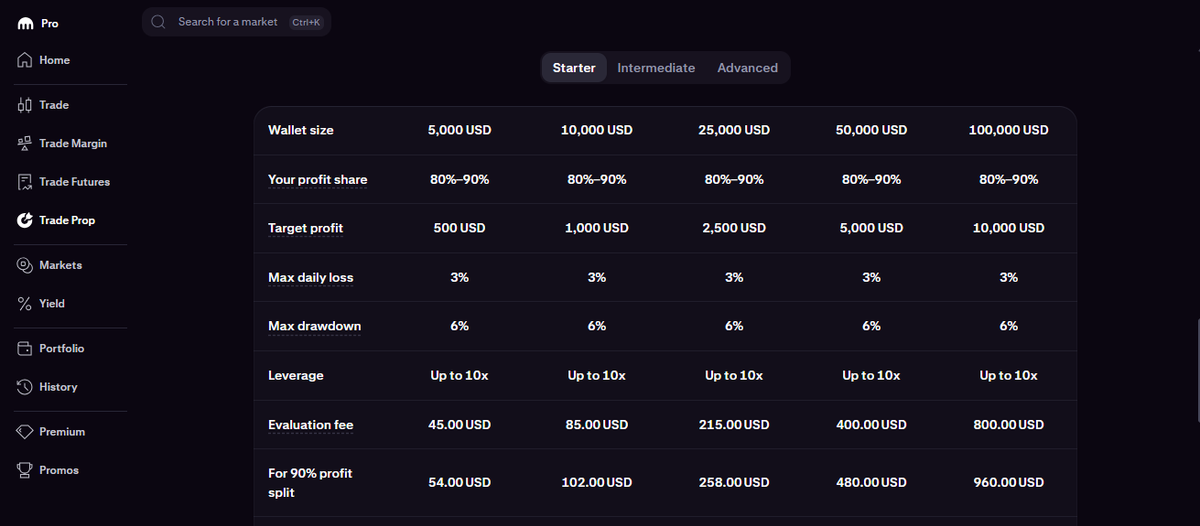Click the 25,000 USD wallet size
The width and height of the screenshot is (1200, 526).
734,130
